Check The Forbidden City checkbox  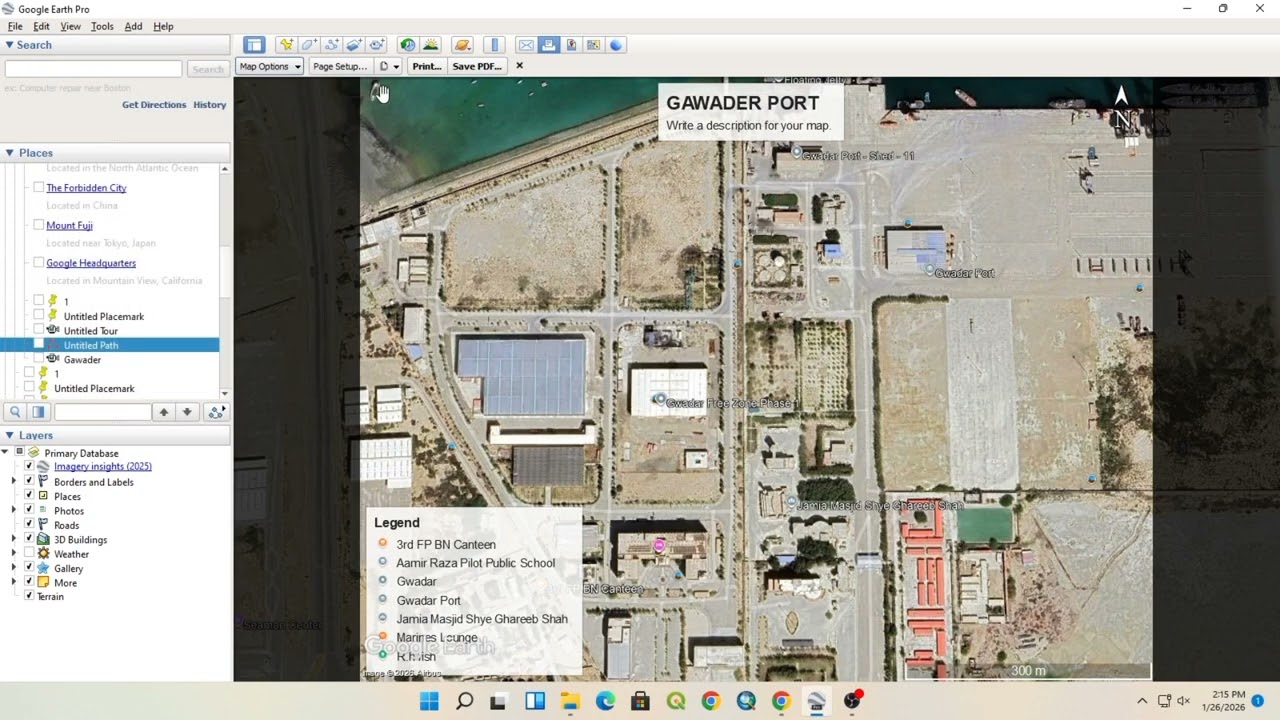[x=39, y=187]
